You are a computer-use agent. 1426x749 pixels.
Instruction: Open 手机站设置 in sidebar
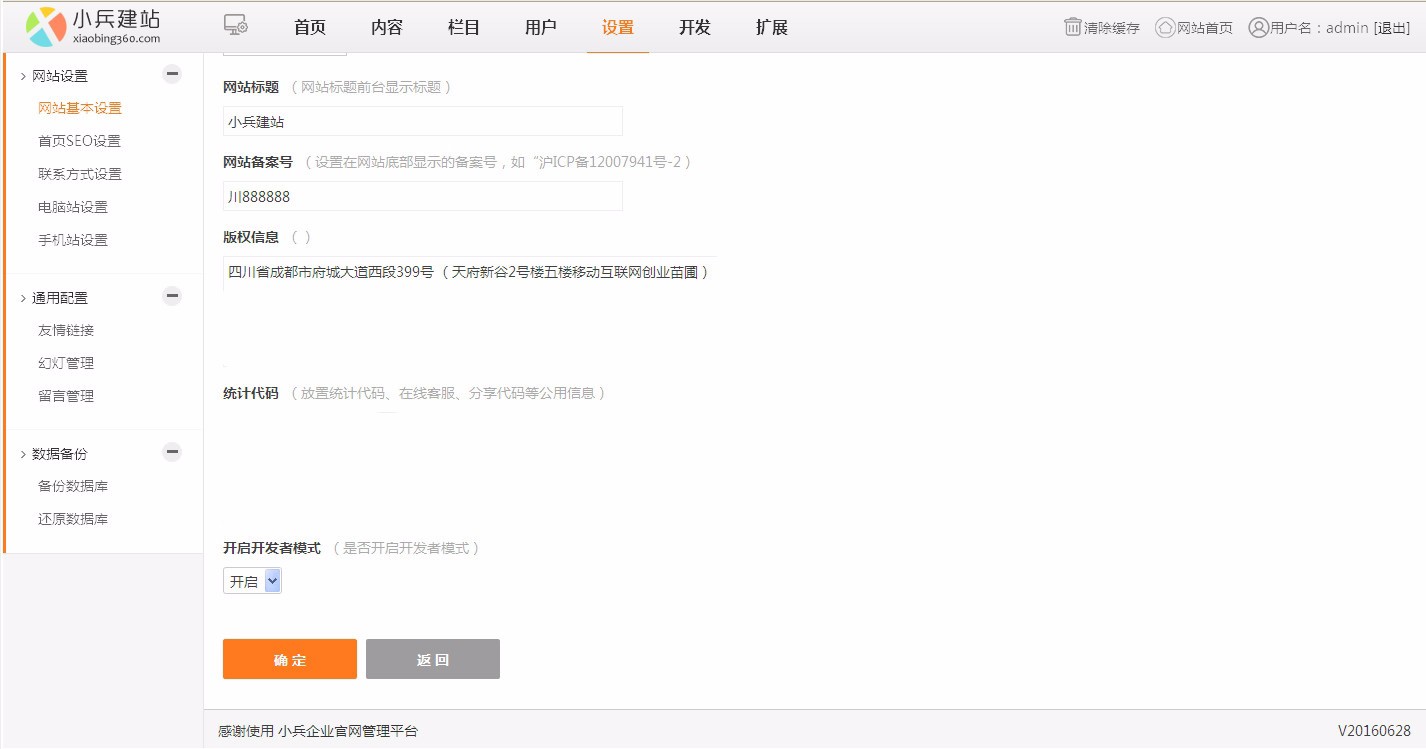tap(73, 240)
